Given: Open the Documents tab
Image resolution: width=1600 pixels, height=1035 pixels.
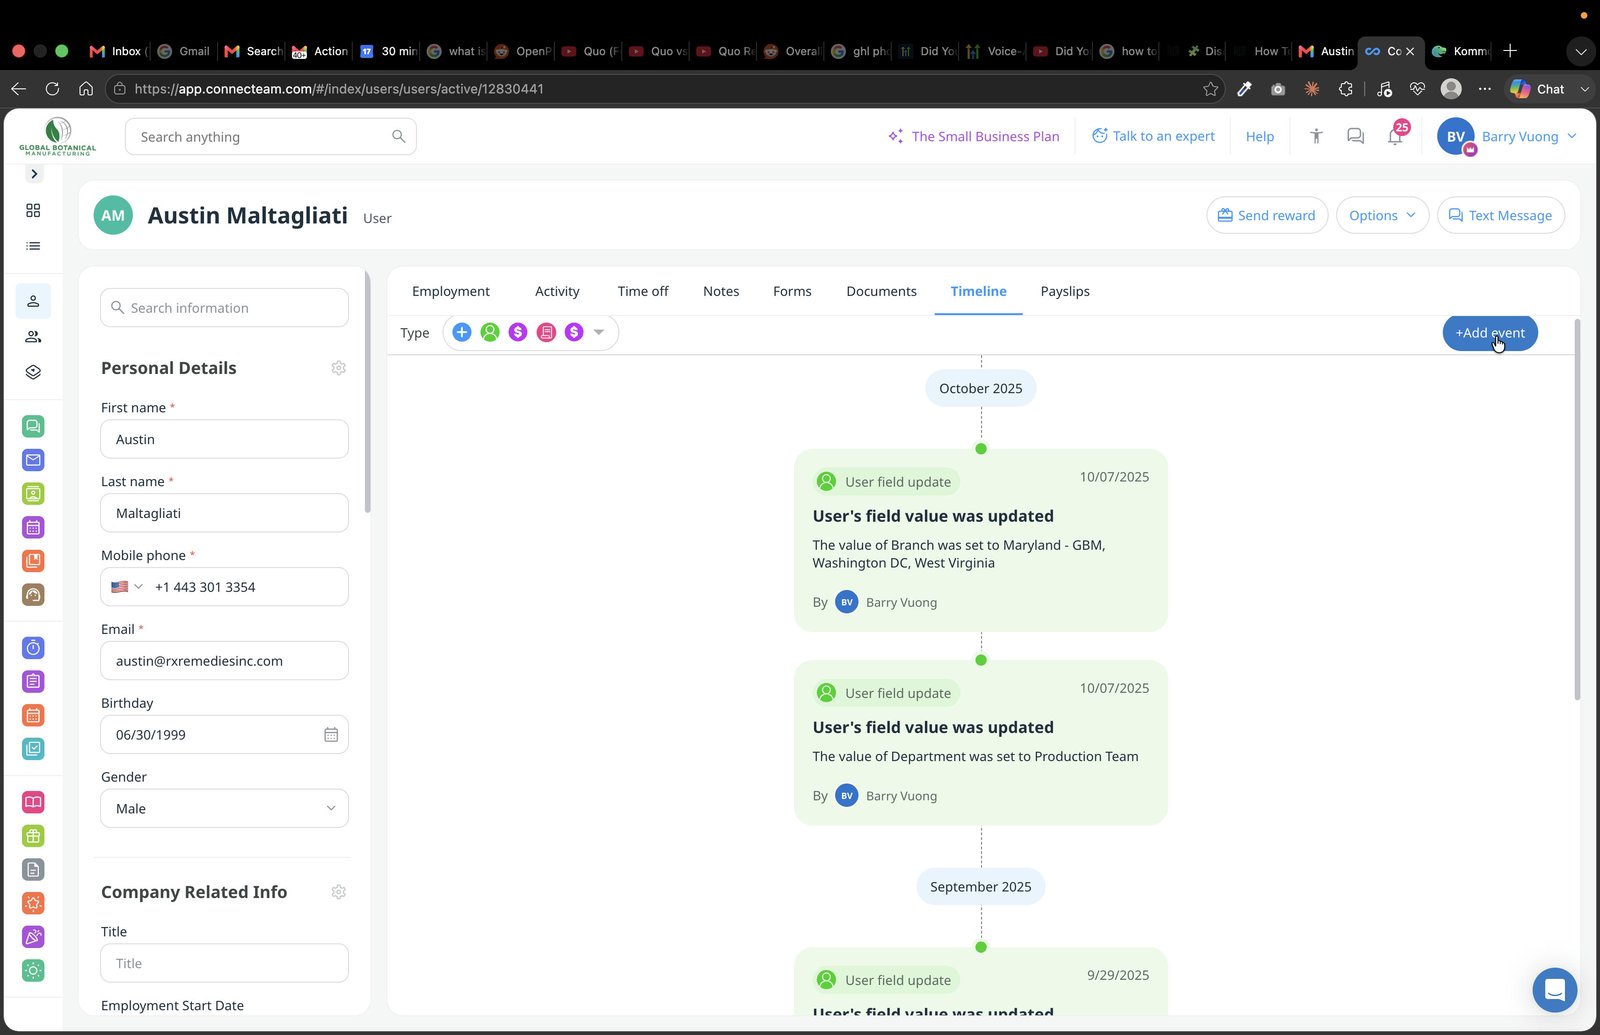Looking at the screenshot, I should tap(881, 291).
